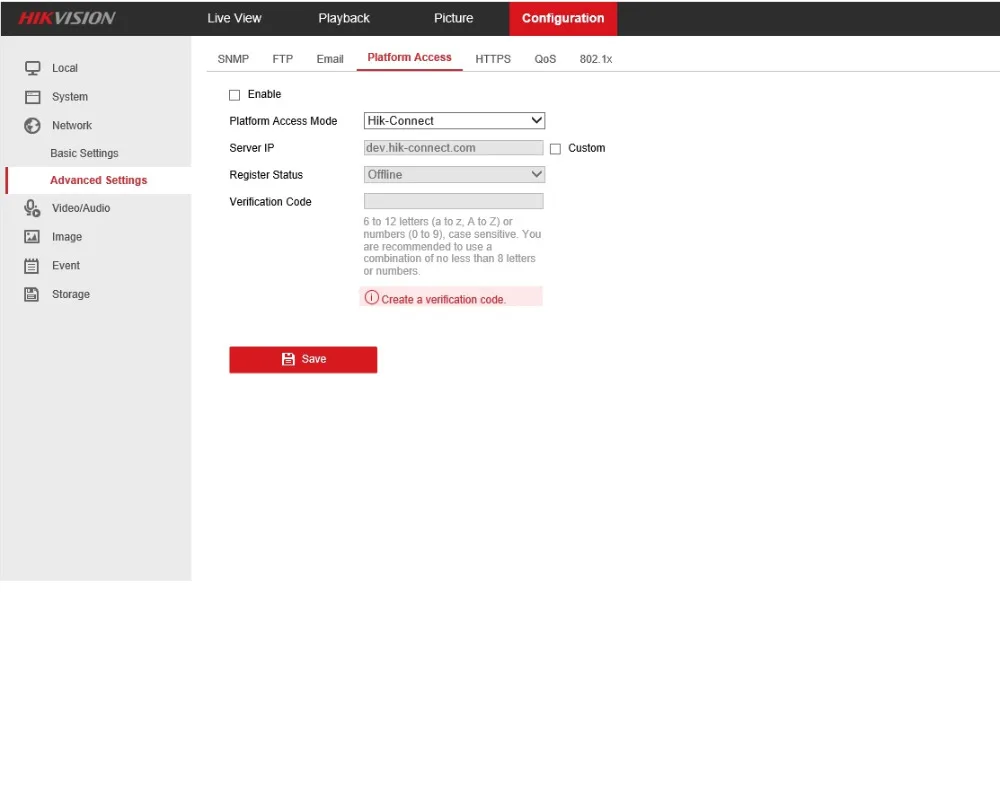Open the Email tab
This screenshot has height=808, width=1000.
point(330,59)
